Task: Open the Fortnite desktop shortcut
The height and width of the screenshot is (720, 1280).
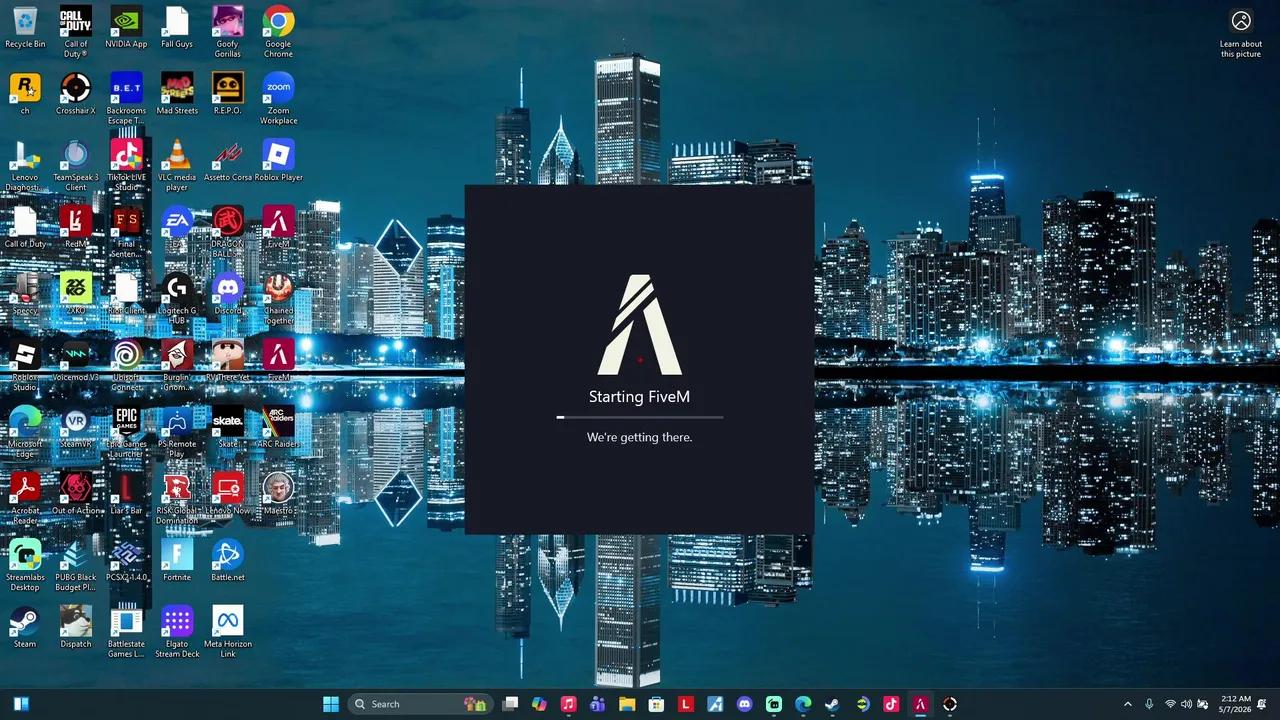Action: pyautogui.click(x=177, y=561)
